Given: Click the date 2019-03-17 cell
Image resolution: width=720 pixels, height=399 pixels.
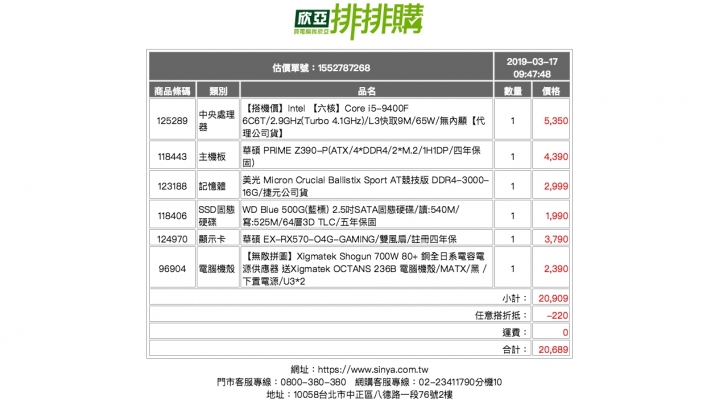Looking at the screenshot, I should [532, 67].
